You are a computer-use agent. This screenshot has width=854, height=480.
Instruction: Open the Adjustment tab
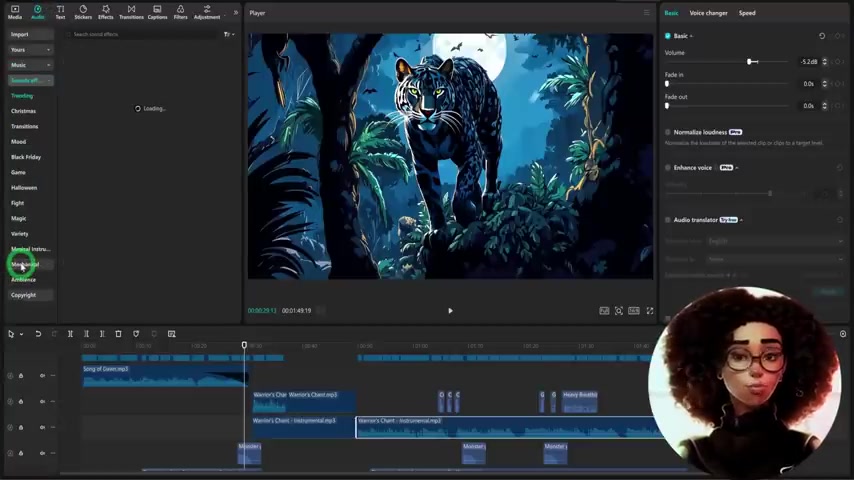(x=207, y=12)
